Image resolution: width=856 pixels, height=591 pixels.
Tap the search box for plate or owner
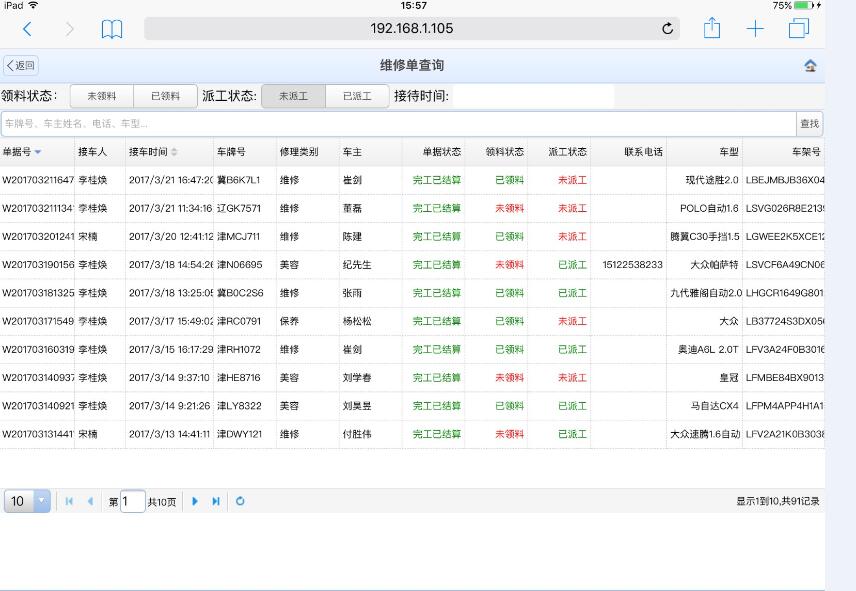point(398,124)
